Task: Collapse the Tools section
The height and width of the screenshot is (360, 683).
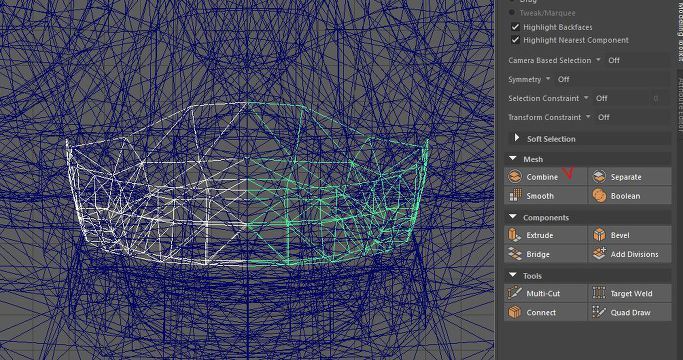Action: (x=513, y=275)
